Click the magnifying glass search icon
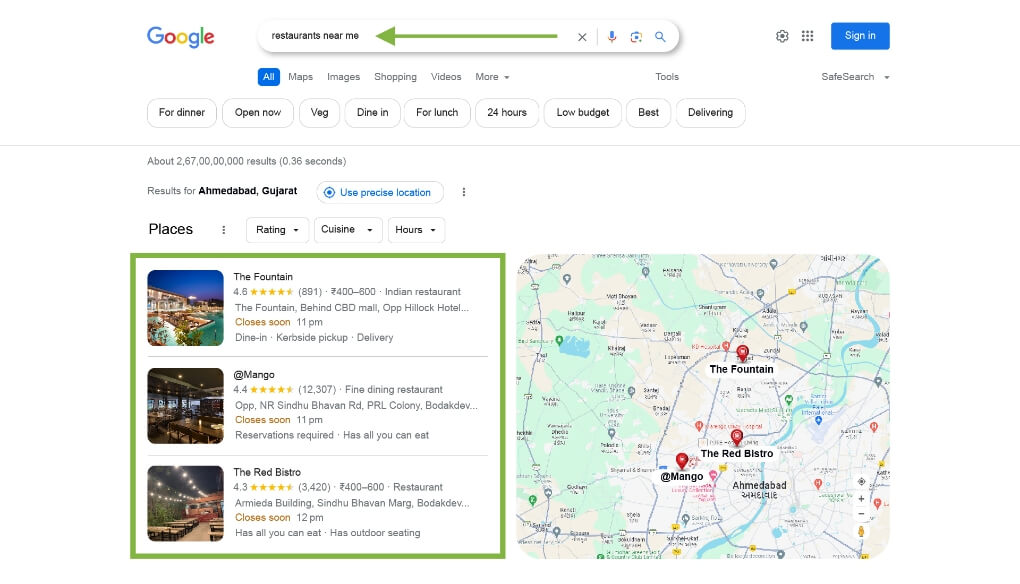The height and width of the screenshot is (584, 1020). point(660,36)
